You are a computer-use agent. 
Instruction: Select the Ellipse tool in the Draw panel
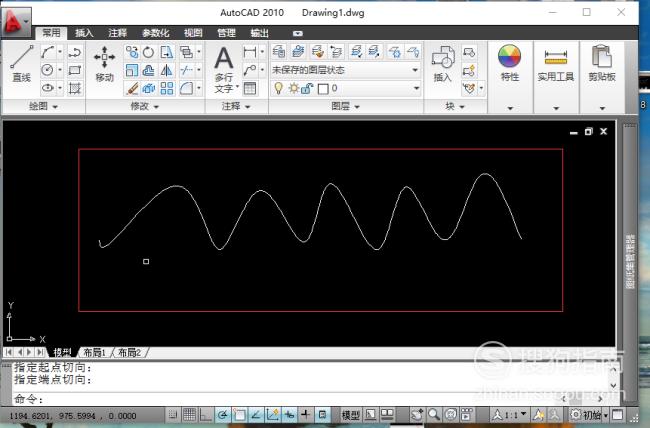click(47, 88)
